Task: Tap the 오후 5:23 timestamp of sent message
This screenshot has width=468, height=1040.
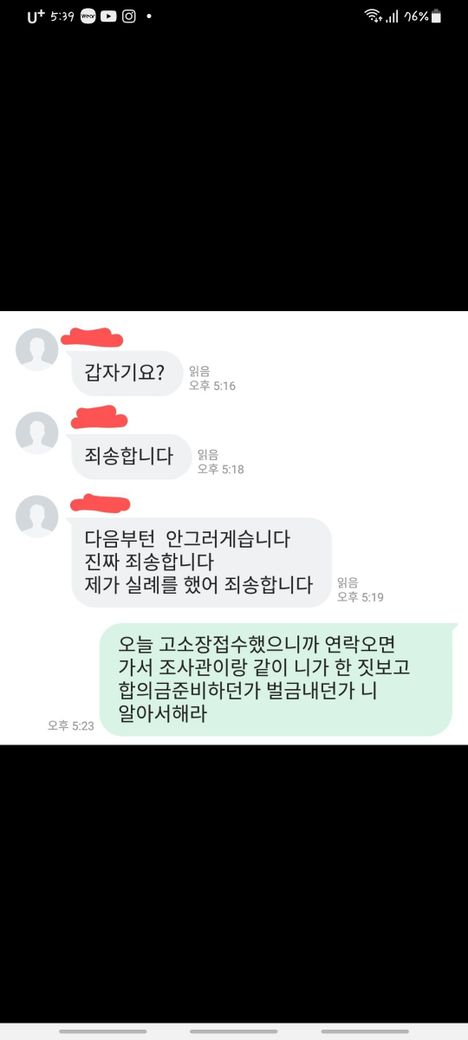Action: pyautogui.click(x=71, y=726)
